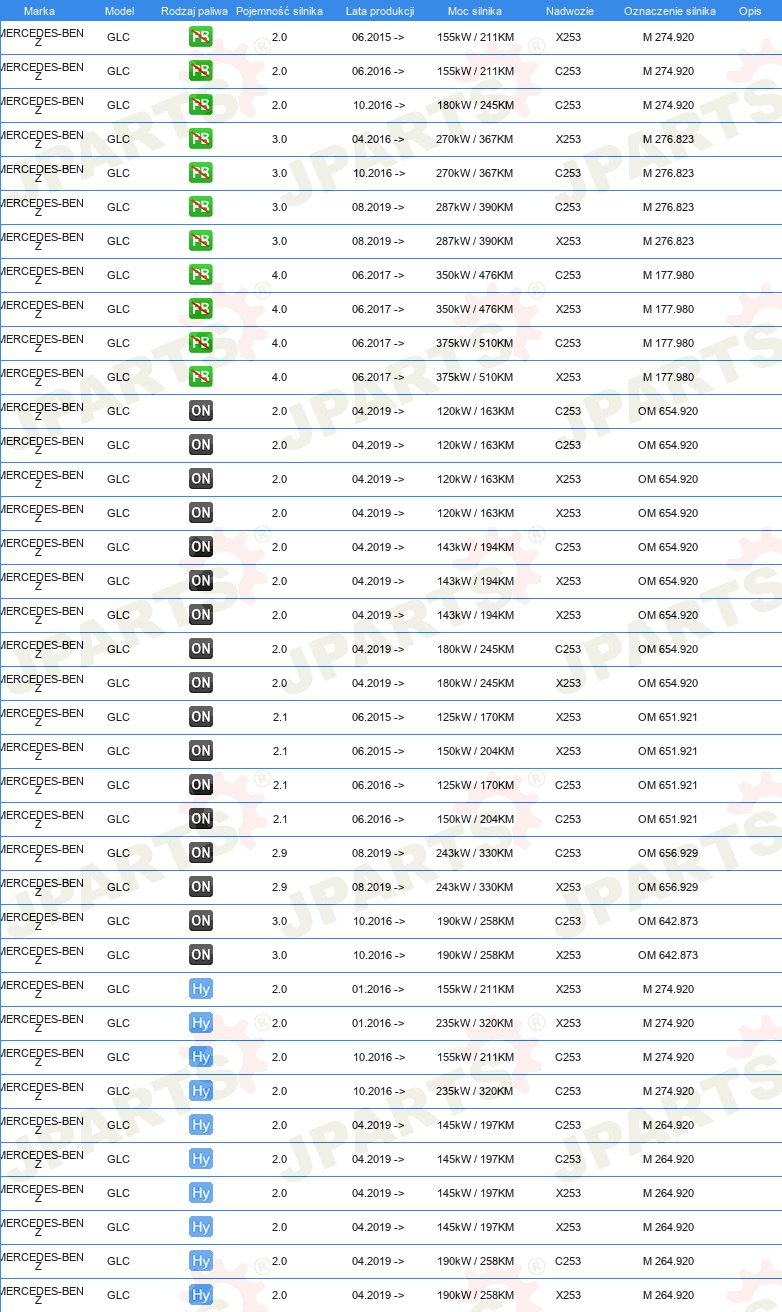Click the Hy icon in the 10.2016 235kW C253 row
The image size is (782, 1312).
click(201, 1092)
